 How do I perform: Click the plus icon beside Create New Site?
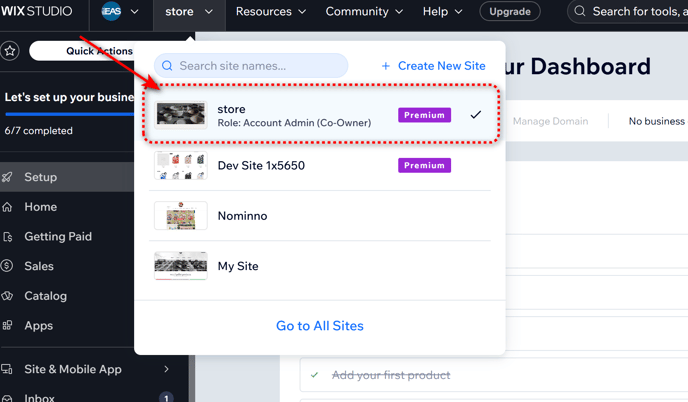[x=385, y=66]
